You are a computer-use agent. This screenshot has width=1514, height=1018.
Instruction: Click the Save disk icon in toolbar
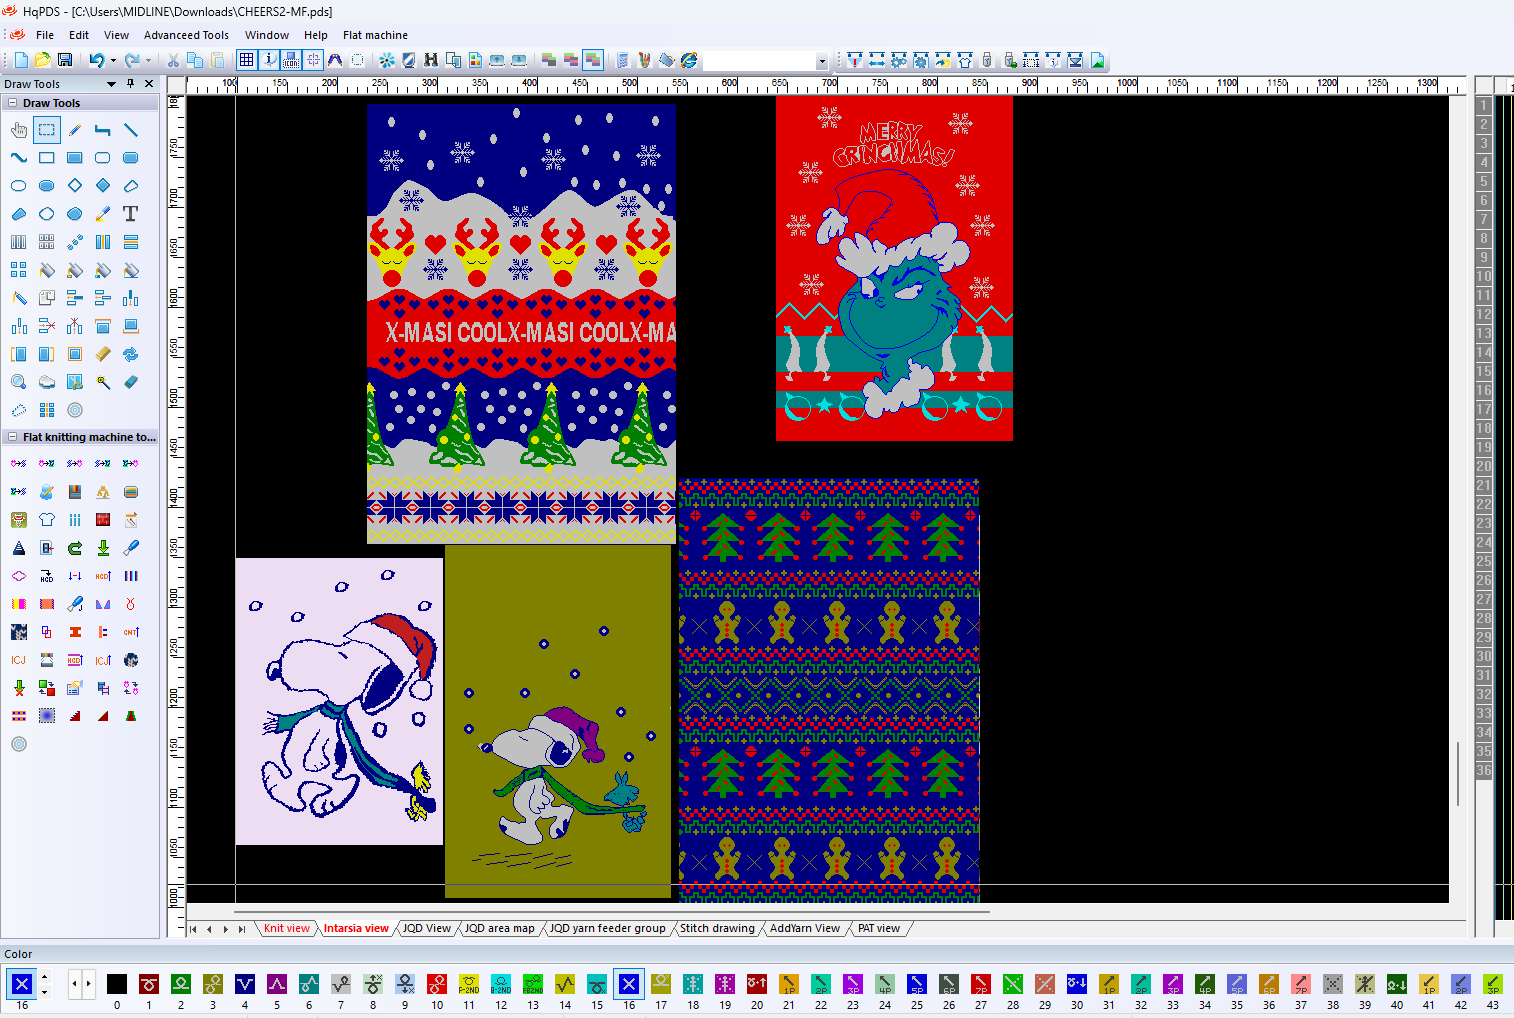[x=65, y=61]
